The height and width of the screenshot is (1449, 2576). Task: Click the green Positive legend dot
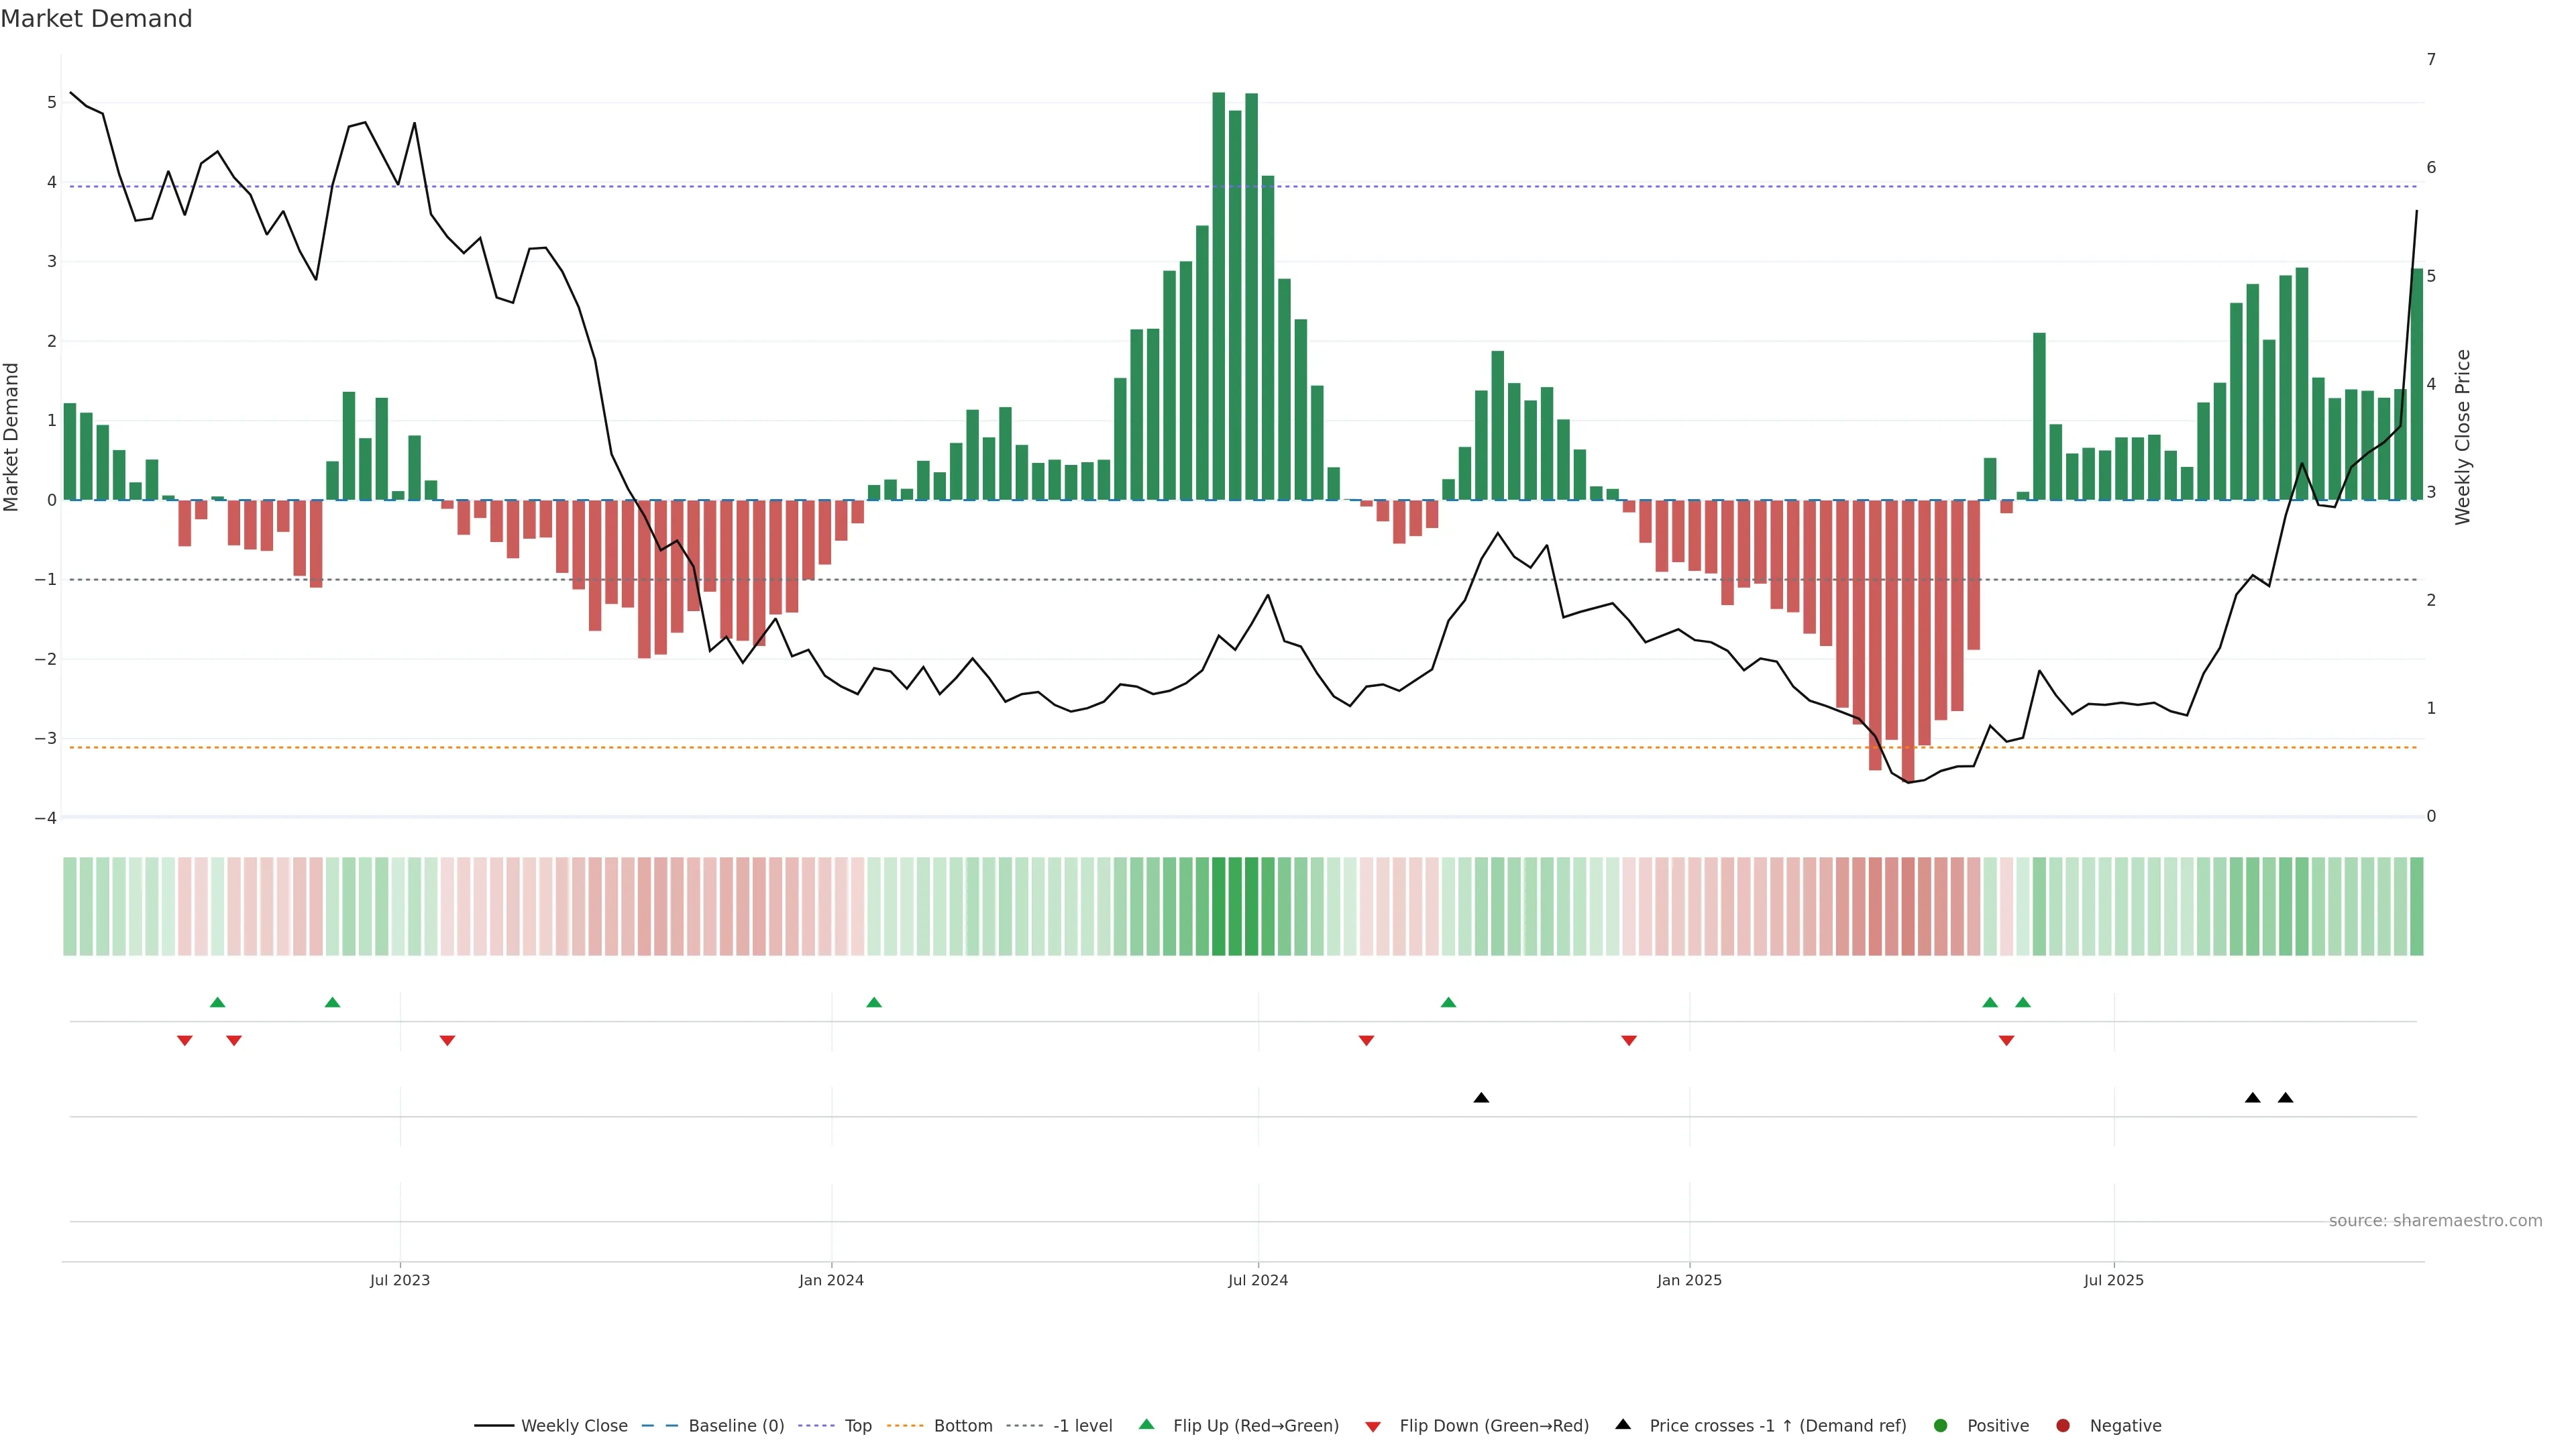tap(1941, 1426)
